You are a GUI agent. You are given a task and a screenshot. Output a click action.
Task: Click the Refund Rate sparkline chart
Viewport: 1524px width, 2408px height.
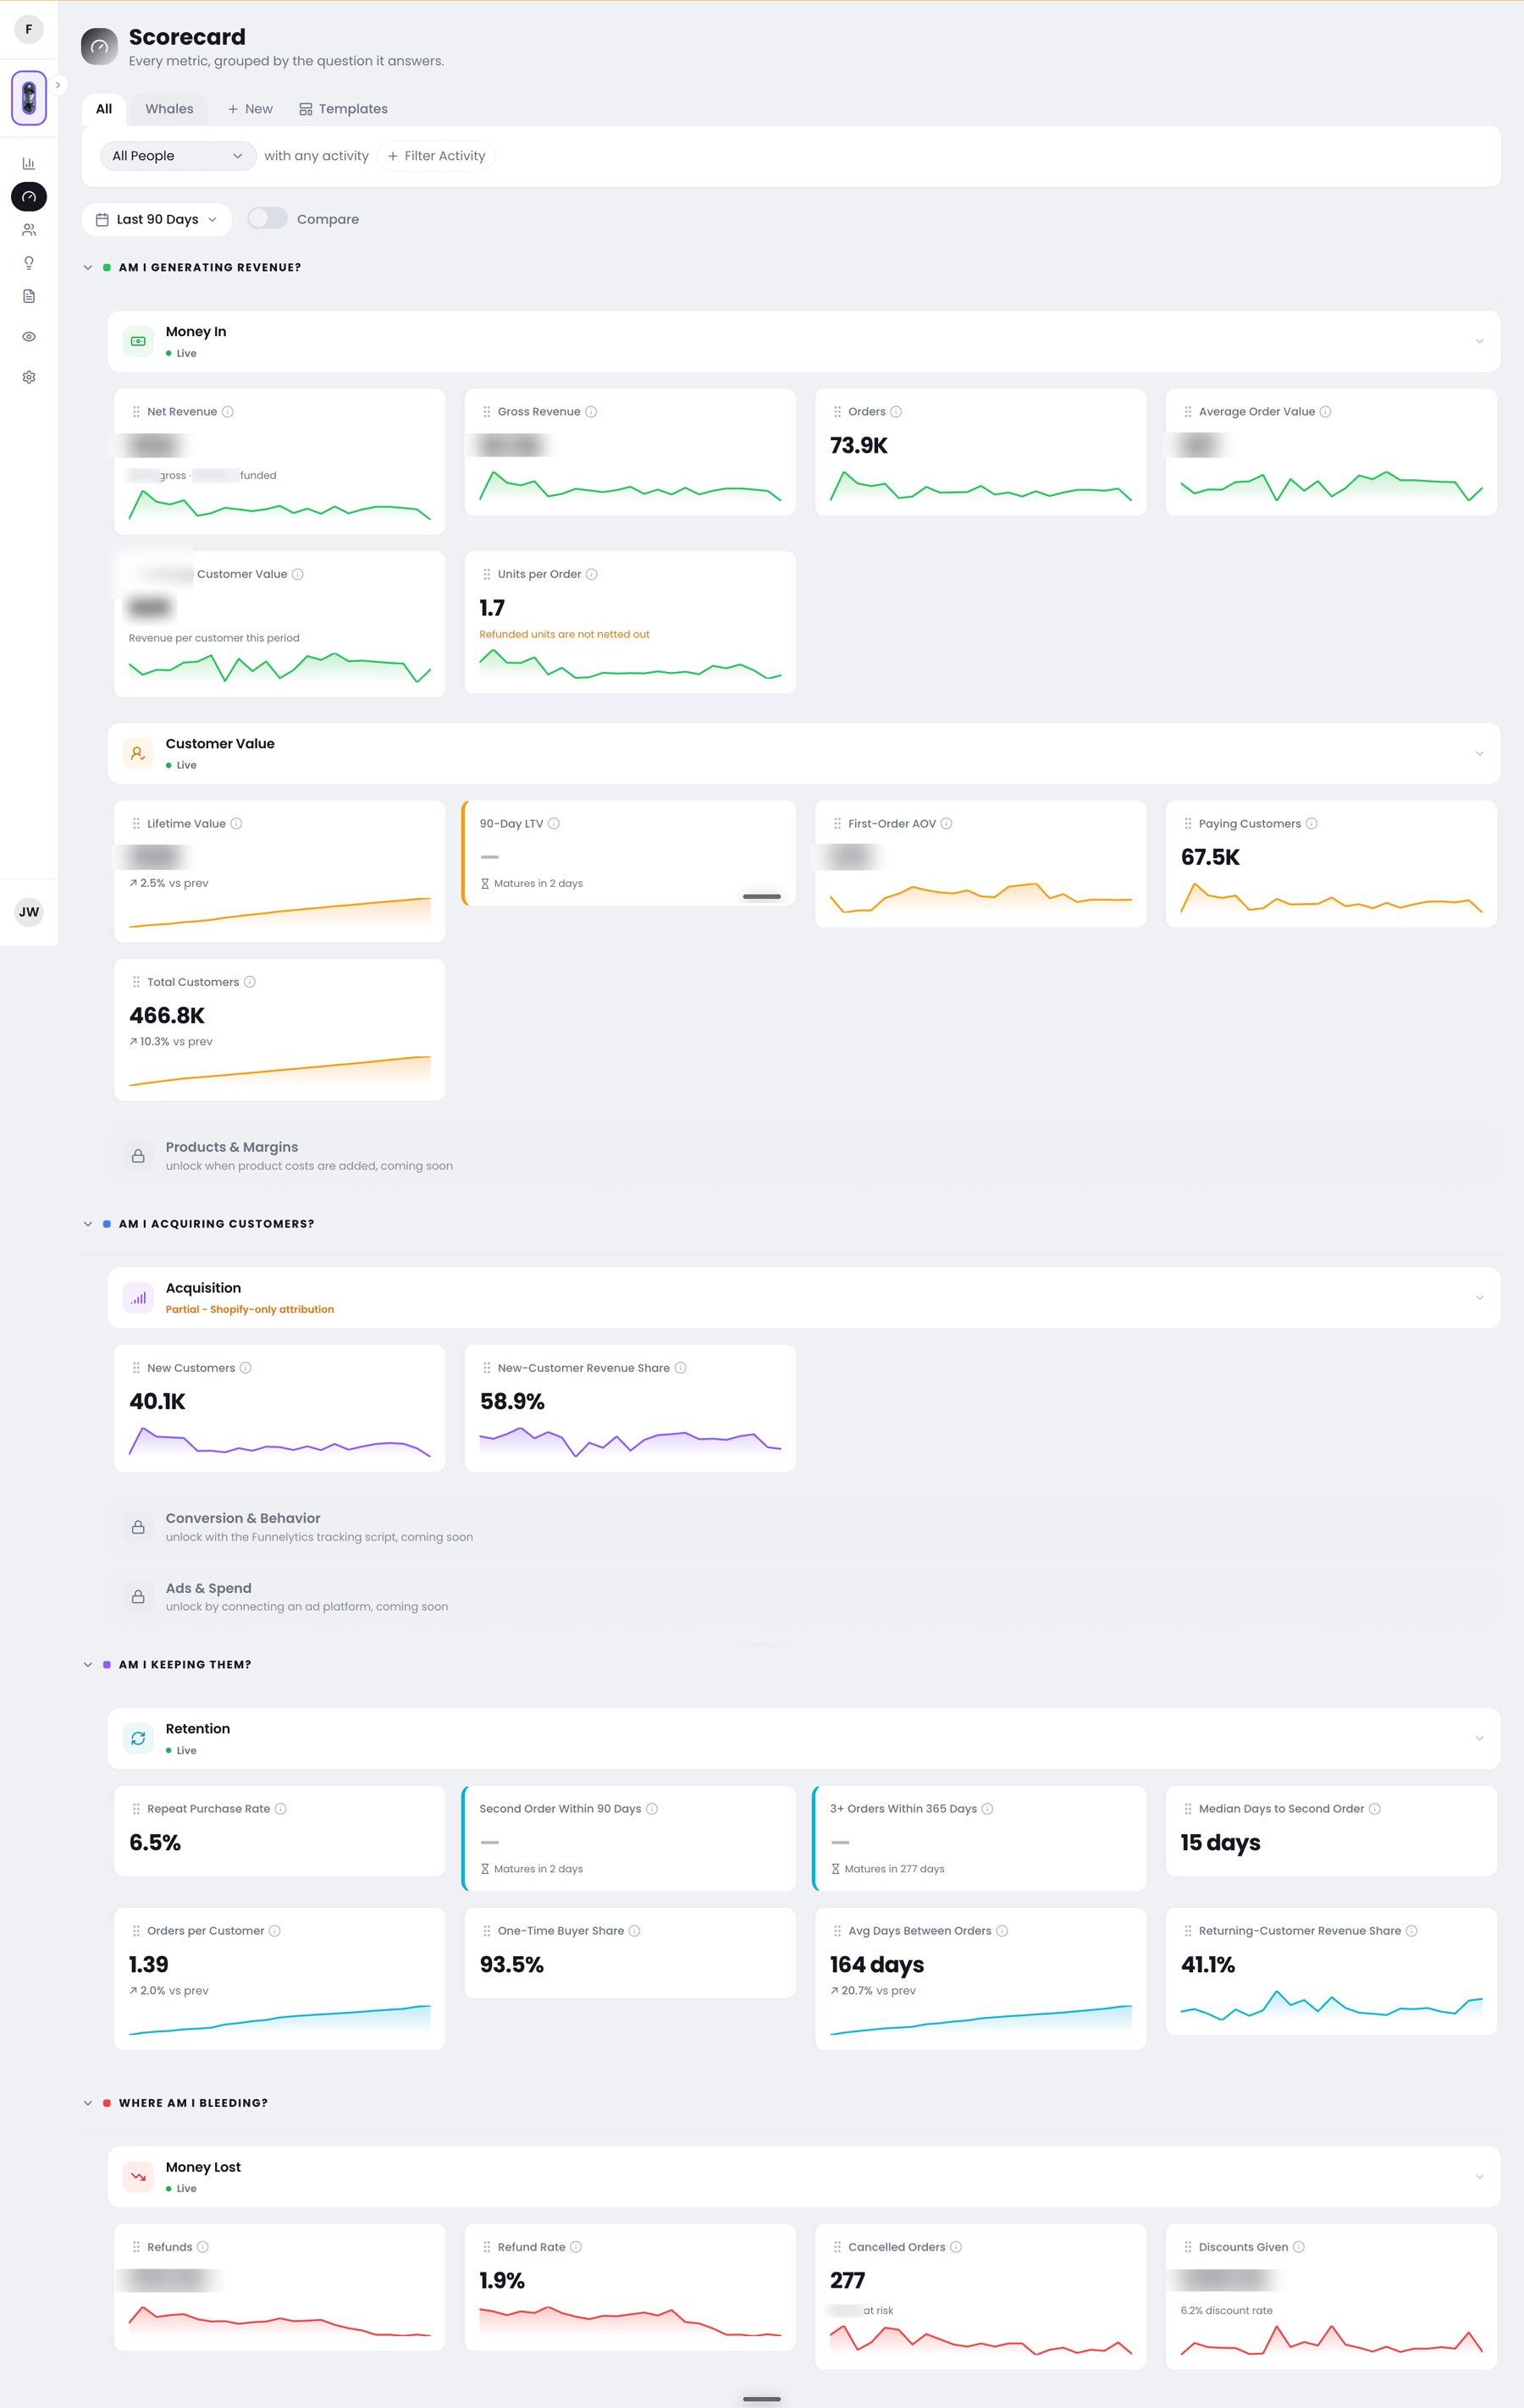tap(630, 2321)
